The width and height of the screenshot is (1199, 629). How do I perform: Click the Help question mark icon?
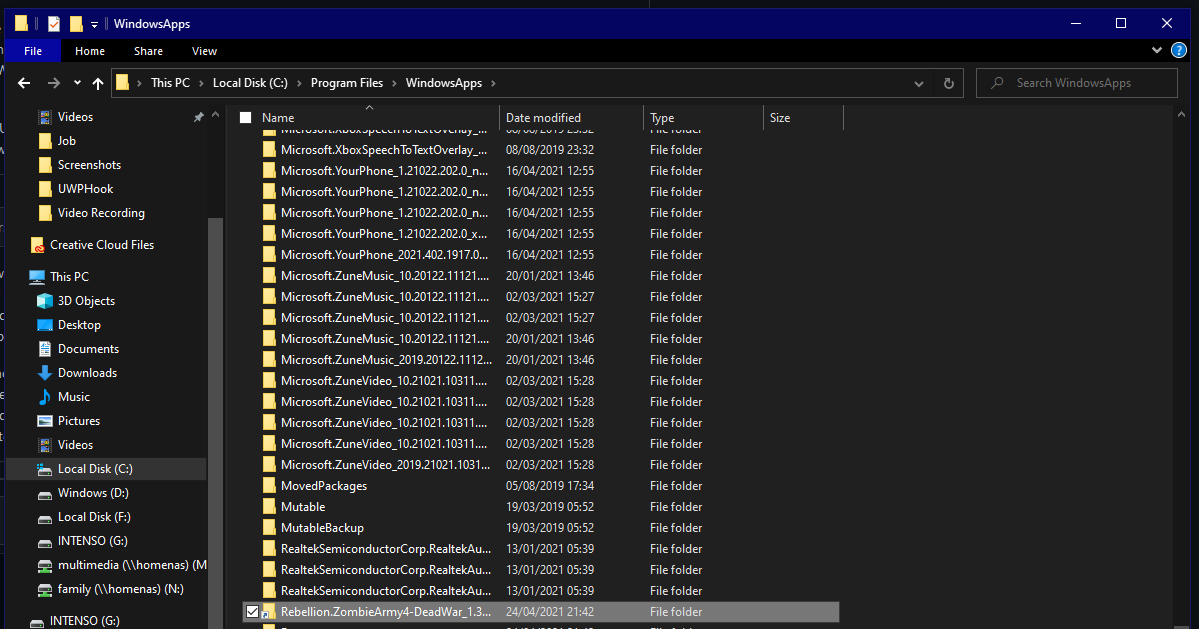[1179, 51]
